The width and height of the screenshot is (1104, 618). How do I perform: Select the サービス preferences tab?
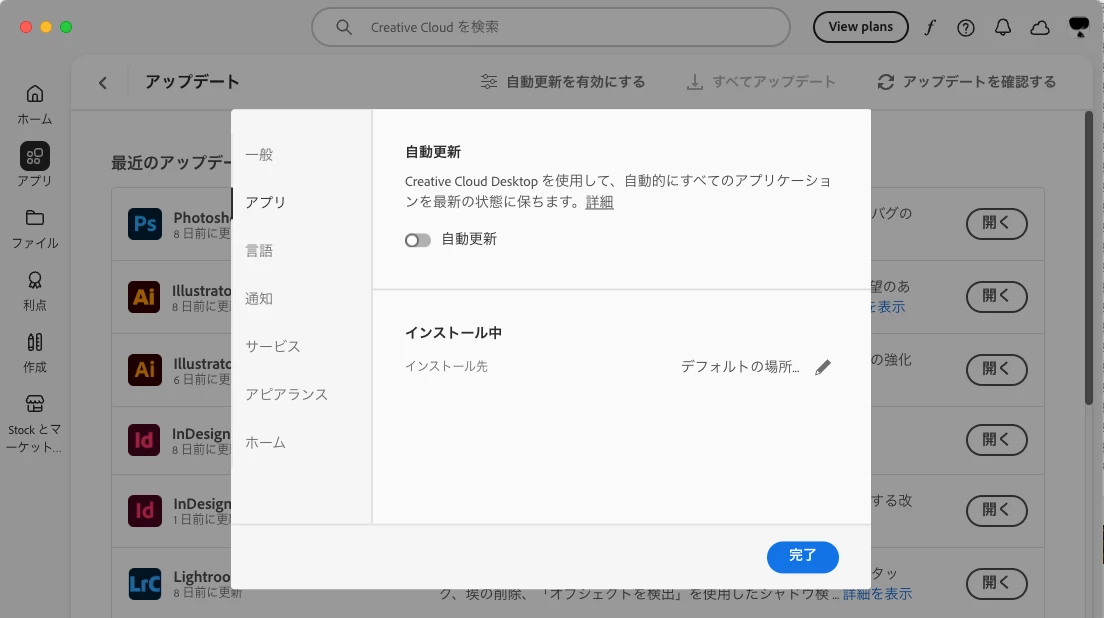point(272,346)
